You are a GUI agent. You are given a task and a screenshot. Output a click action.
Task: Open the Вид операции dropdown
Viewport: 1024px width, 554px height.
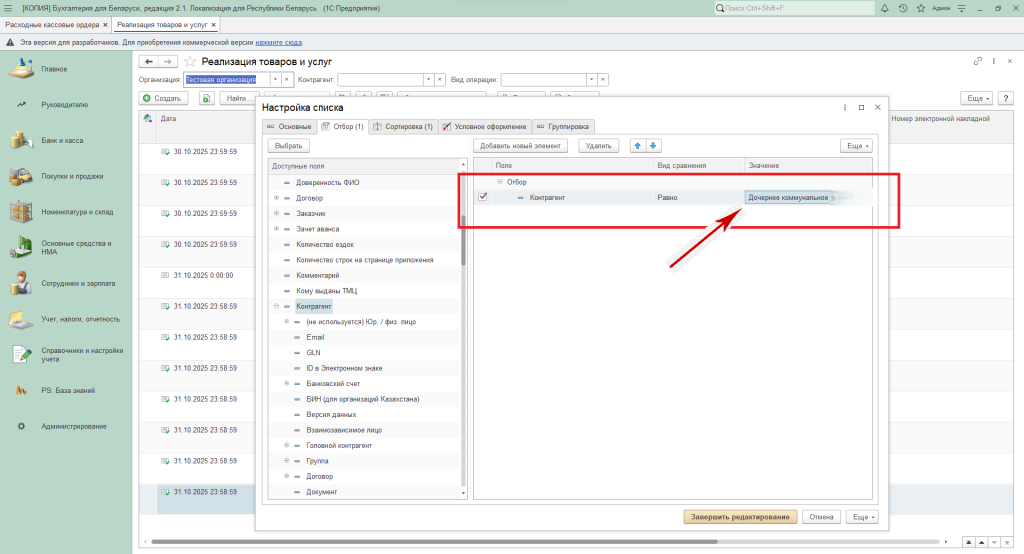(x=591, y=79)
